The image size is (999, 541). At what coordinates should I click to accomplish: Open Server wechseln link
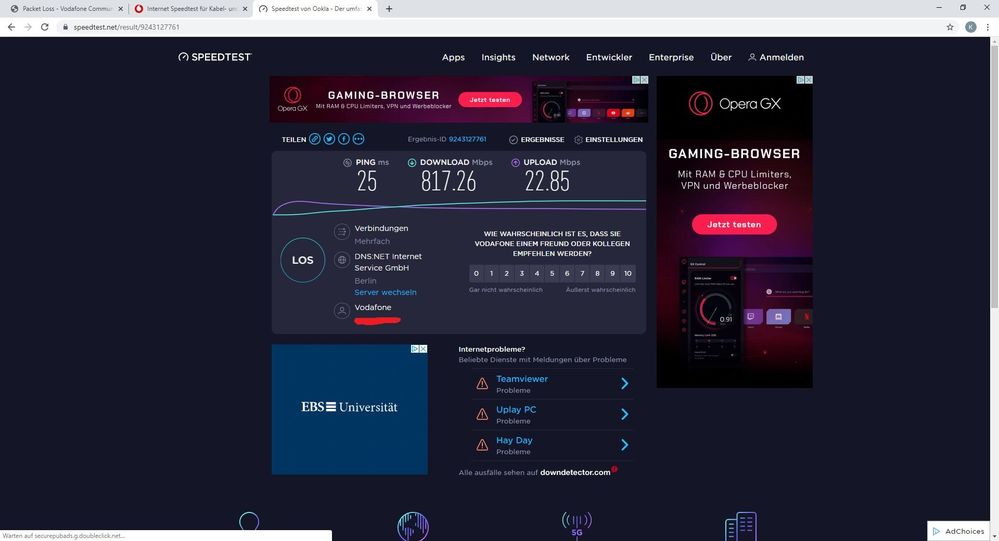385,292
